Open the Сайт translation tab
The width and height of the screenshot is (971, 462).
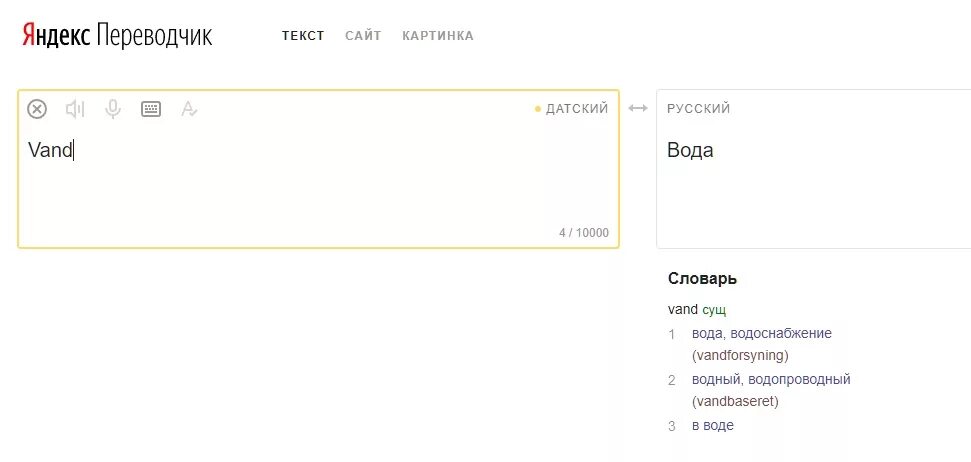(363, 36)
